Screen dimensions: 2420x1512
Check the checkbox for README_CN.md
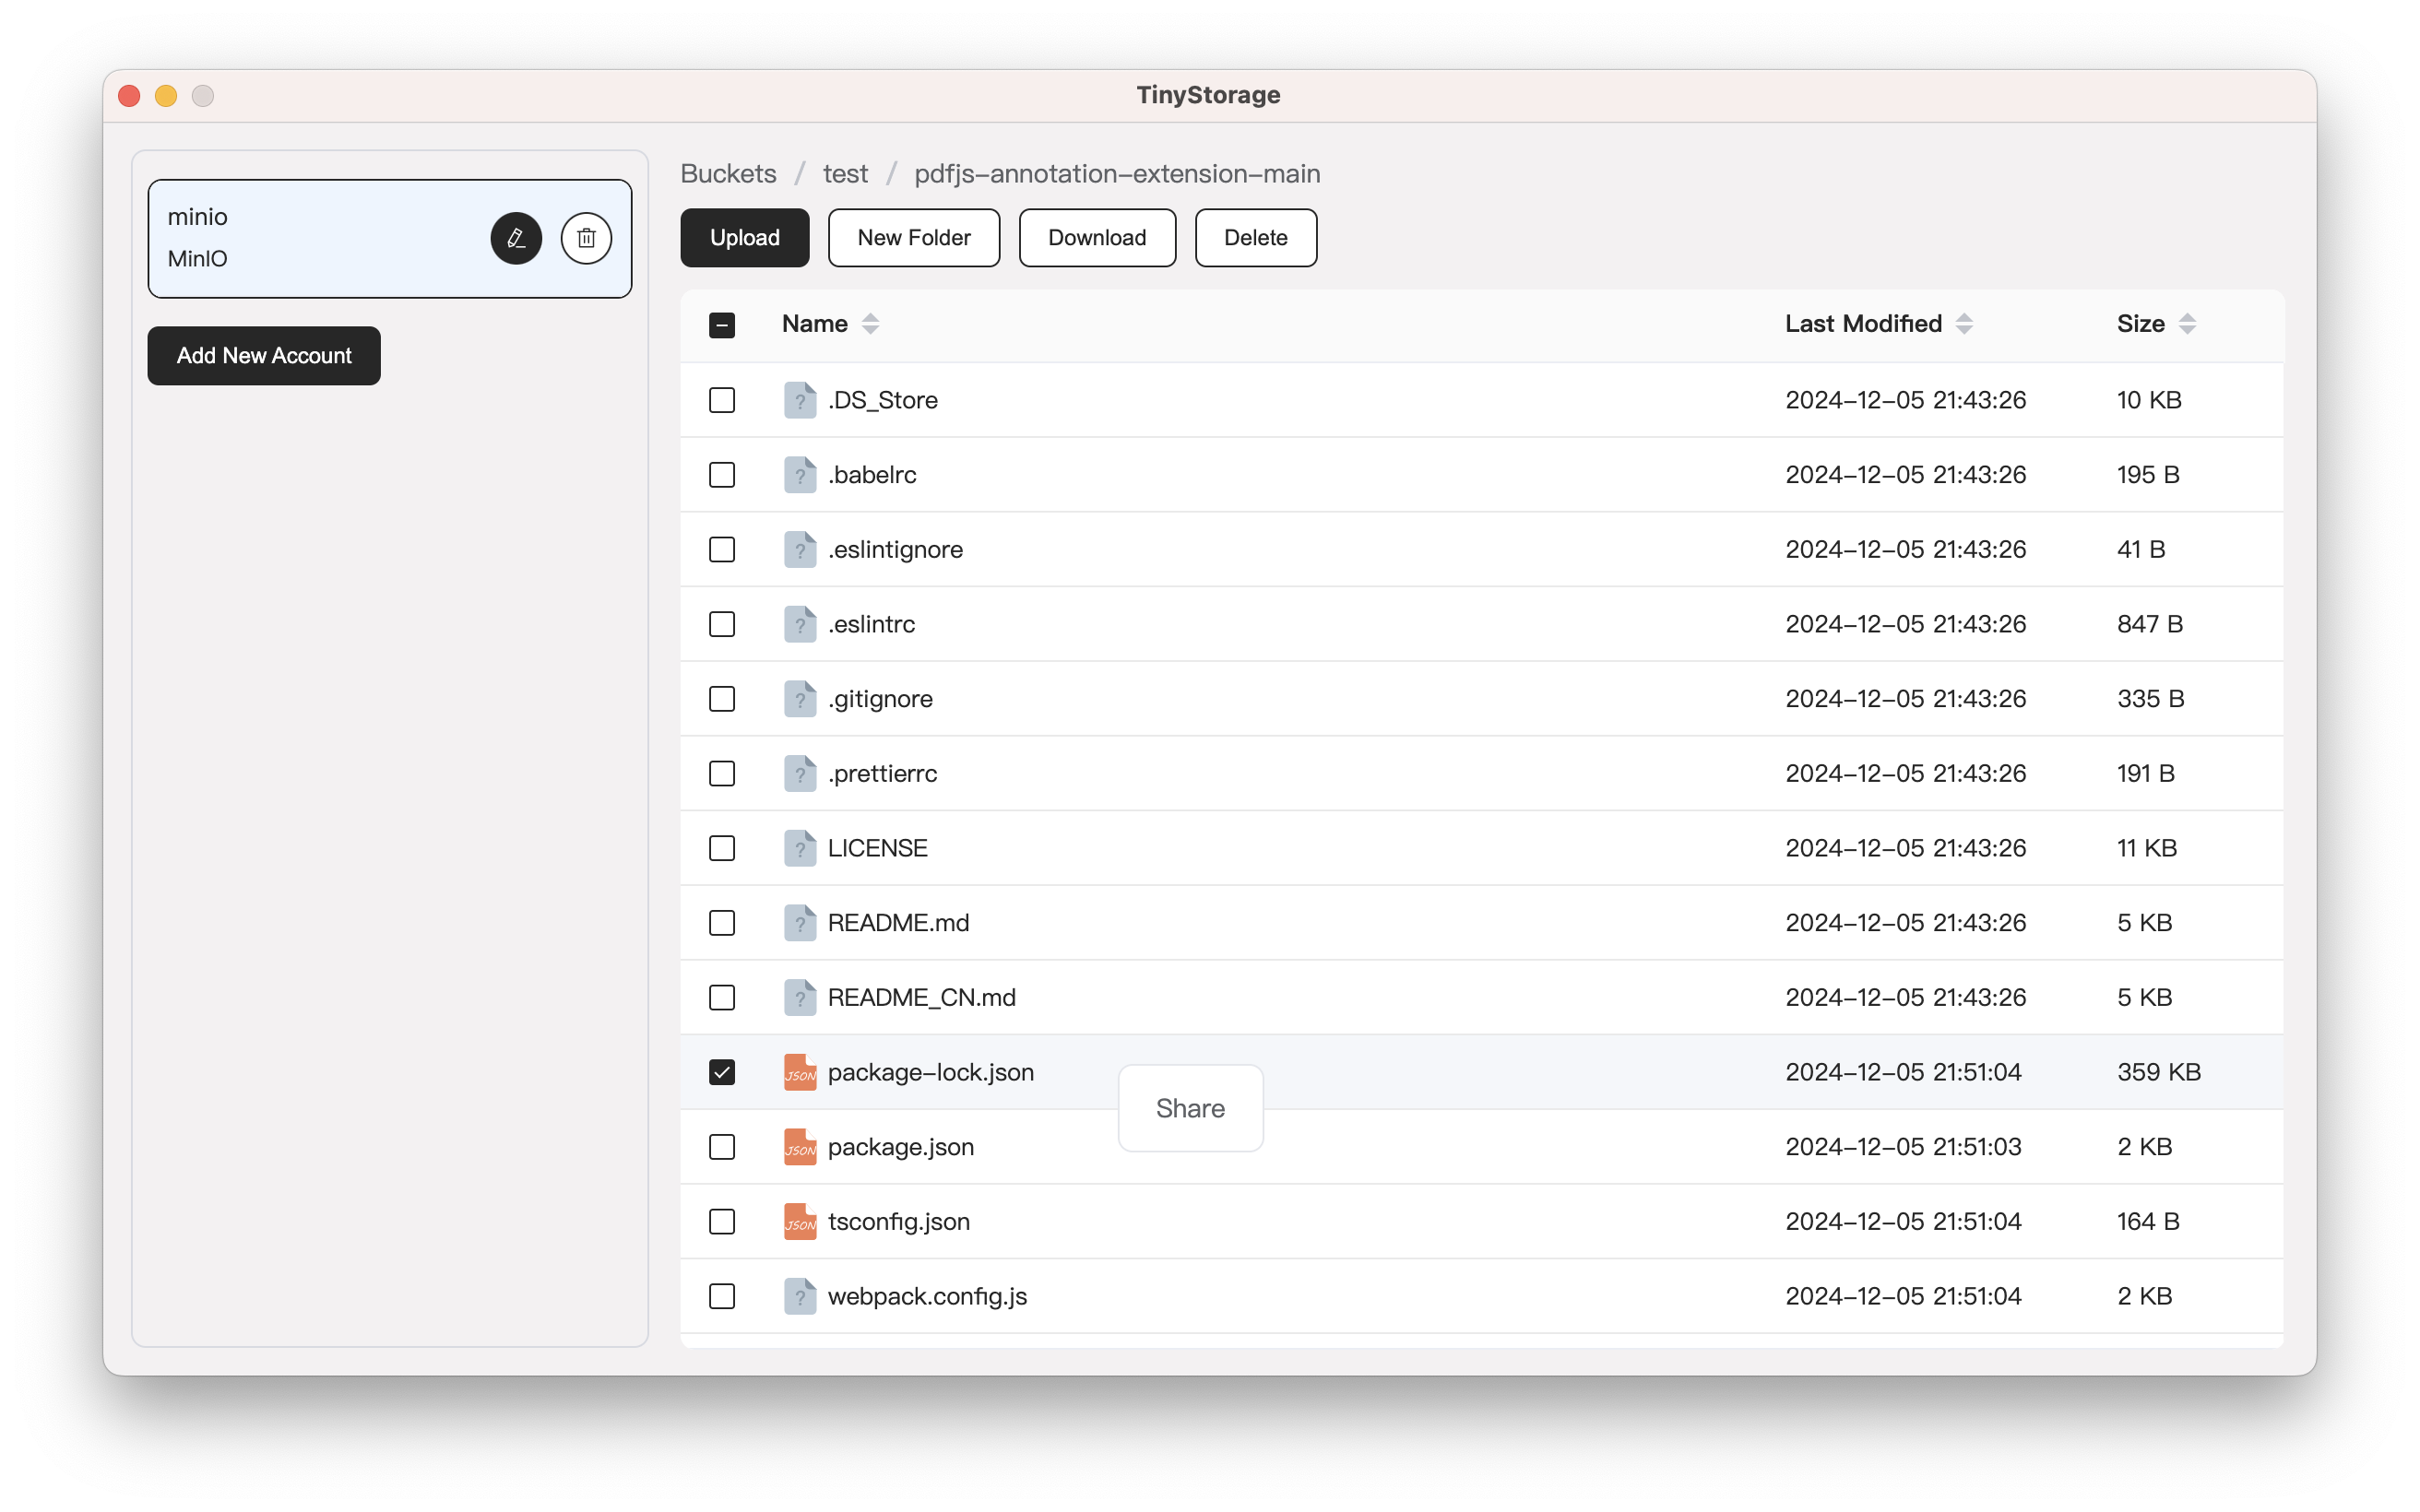722,997
